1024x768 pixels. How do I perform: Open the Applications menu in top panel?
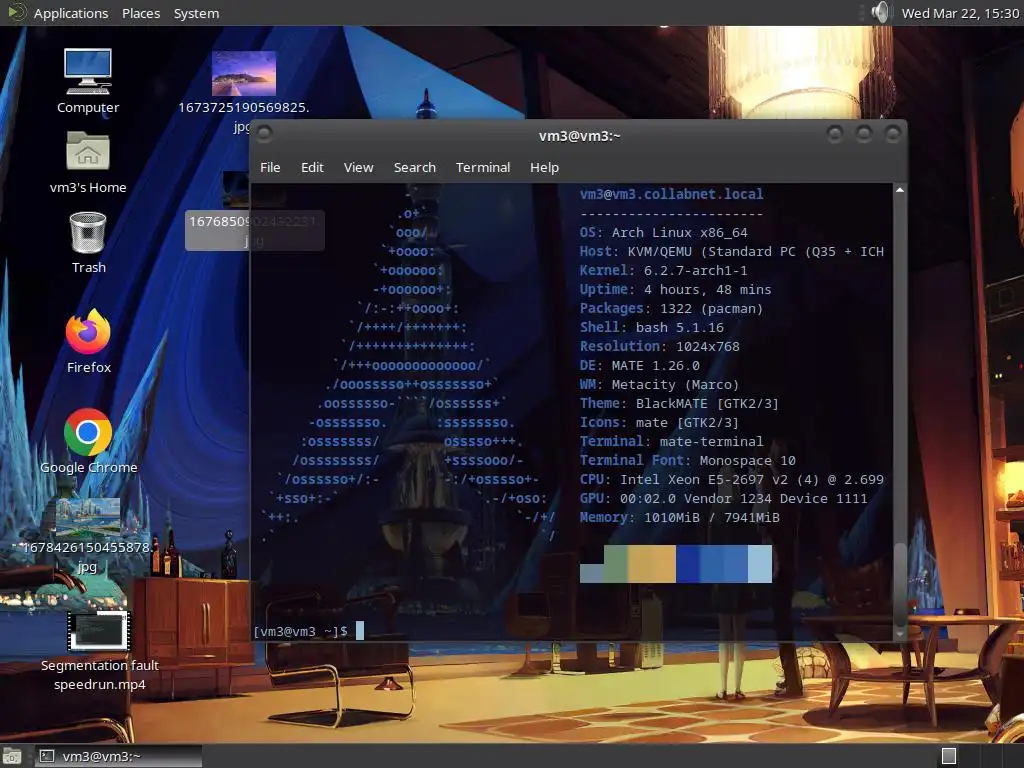[x=71, y=13]
